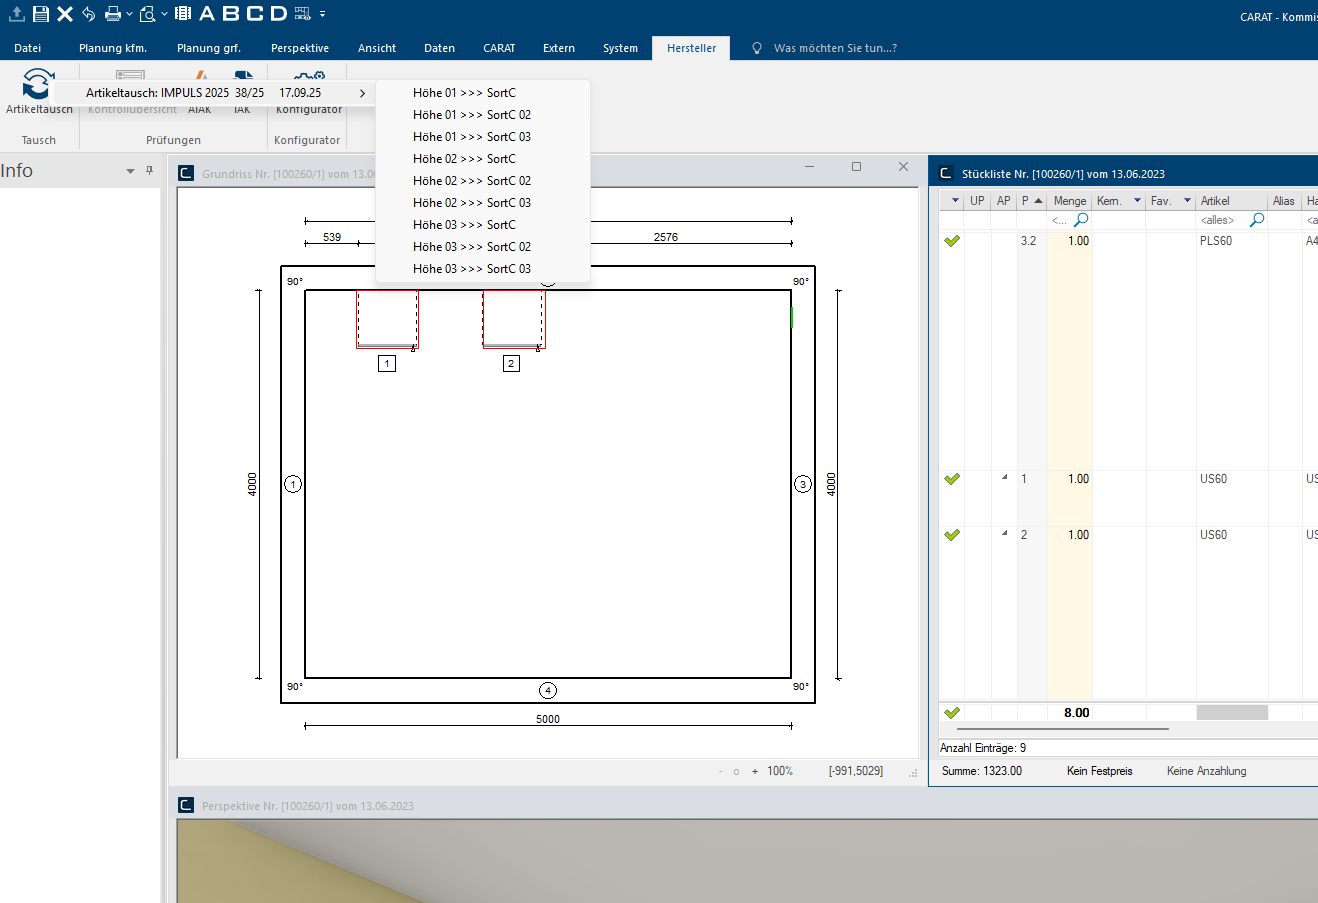Expand the Info panel dropdown arrow
Viewport: 1318px width, 903px height.
pyautogui.click(x=130, y=172)
